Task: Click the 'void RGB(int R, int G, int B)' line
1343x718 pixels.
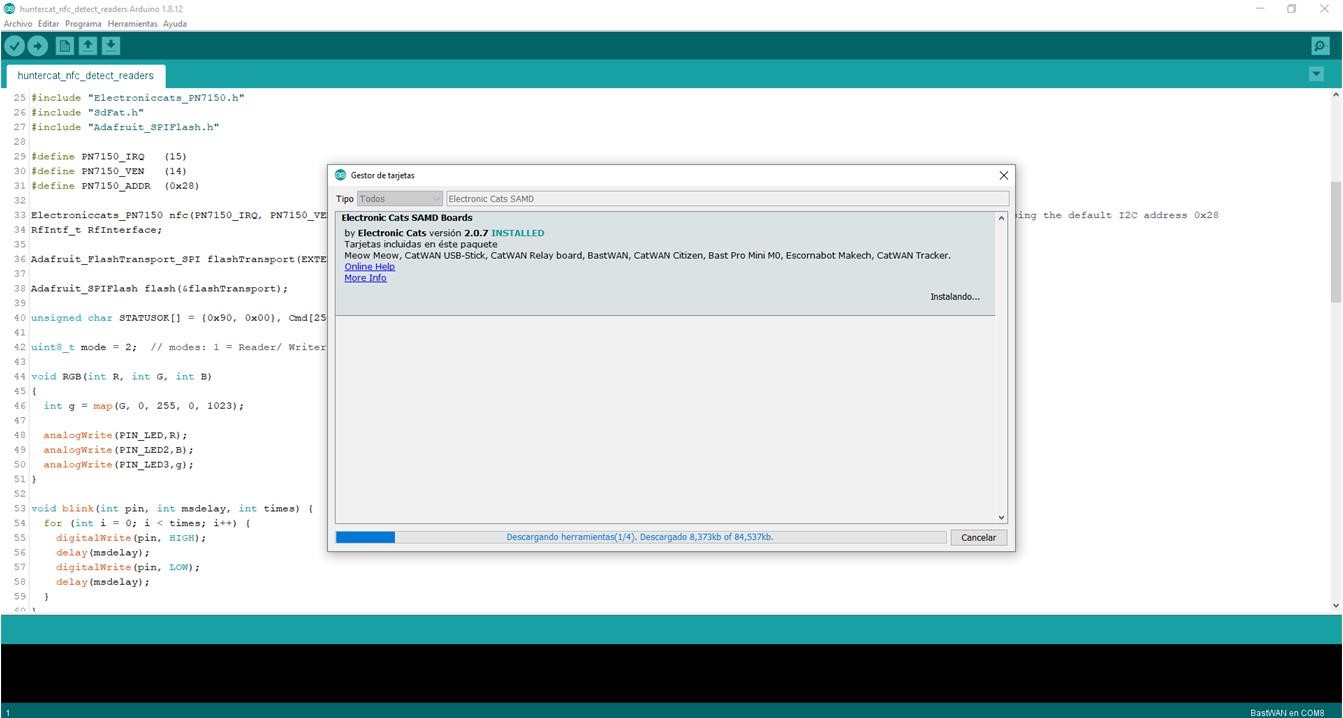Action: click(121, 377)
